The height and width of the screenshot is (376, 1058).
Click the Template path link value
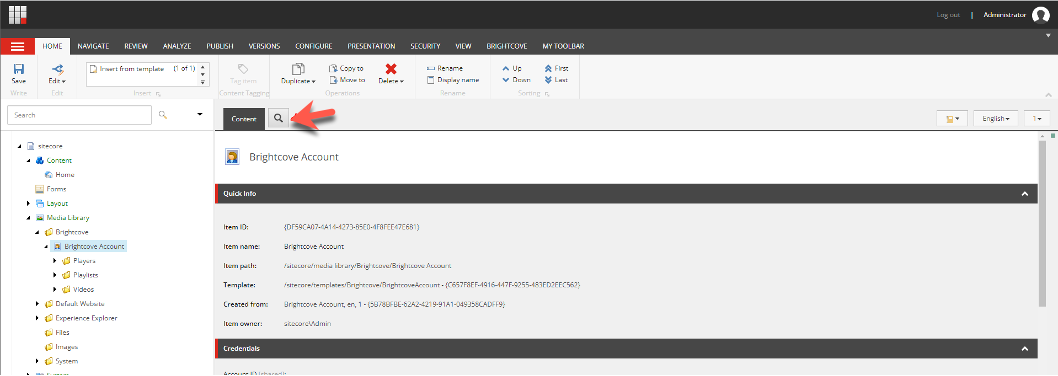433,285
